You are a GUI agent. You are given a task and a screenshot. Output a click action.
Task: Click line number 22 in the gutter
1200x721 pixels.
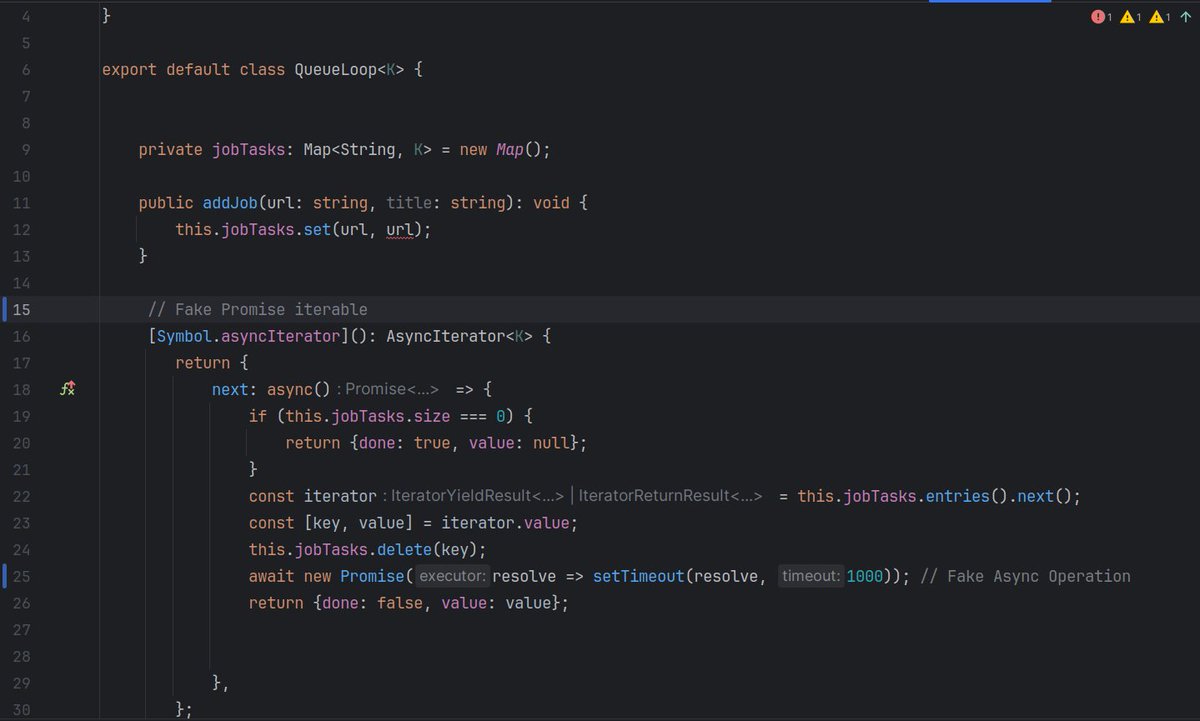(x=22, y=496)
